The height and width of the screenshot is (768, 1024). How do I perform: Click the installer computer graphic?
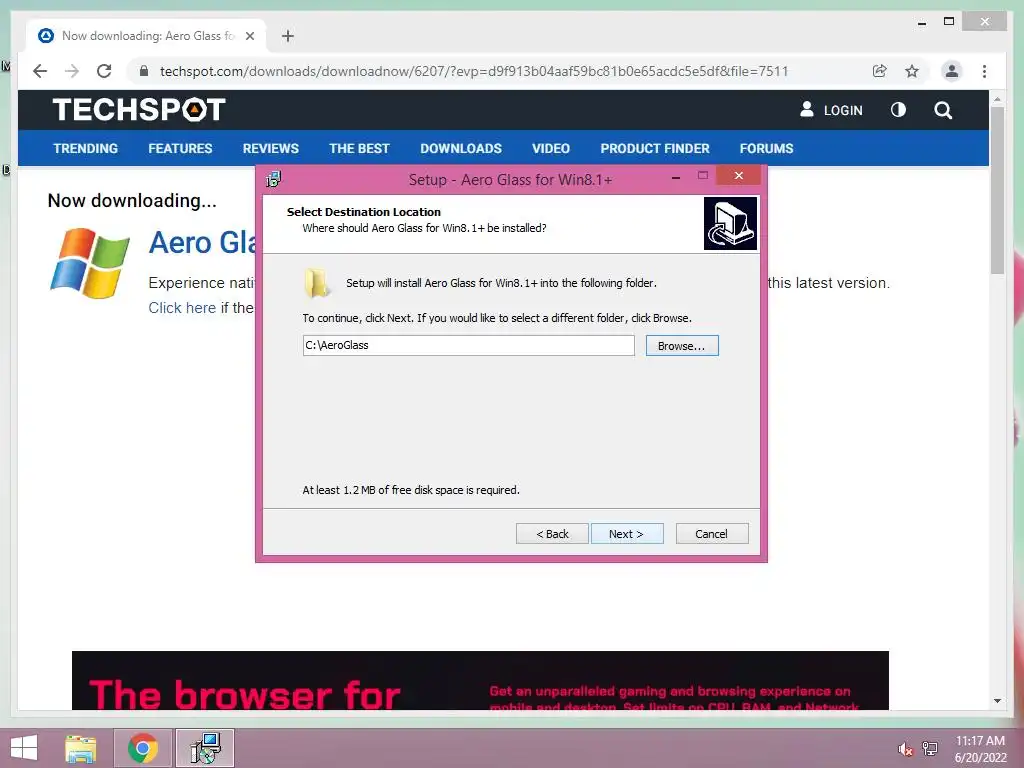730,223
